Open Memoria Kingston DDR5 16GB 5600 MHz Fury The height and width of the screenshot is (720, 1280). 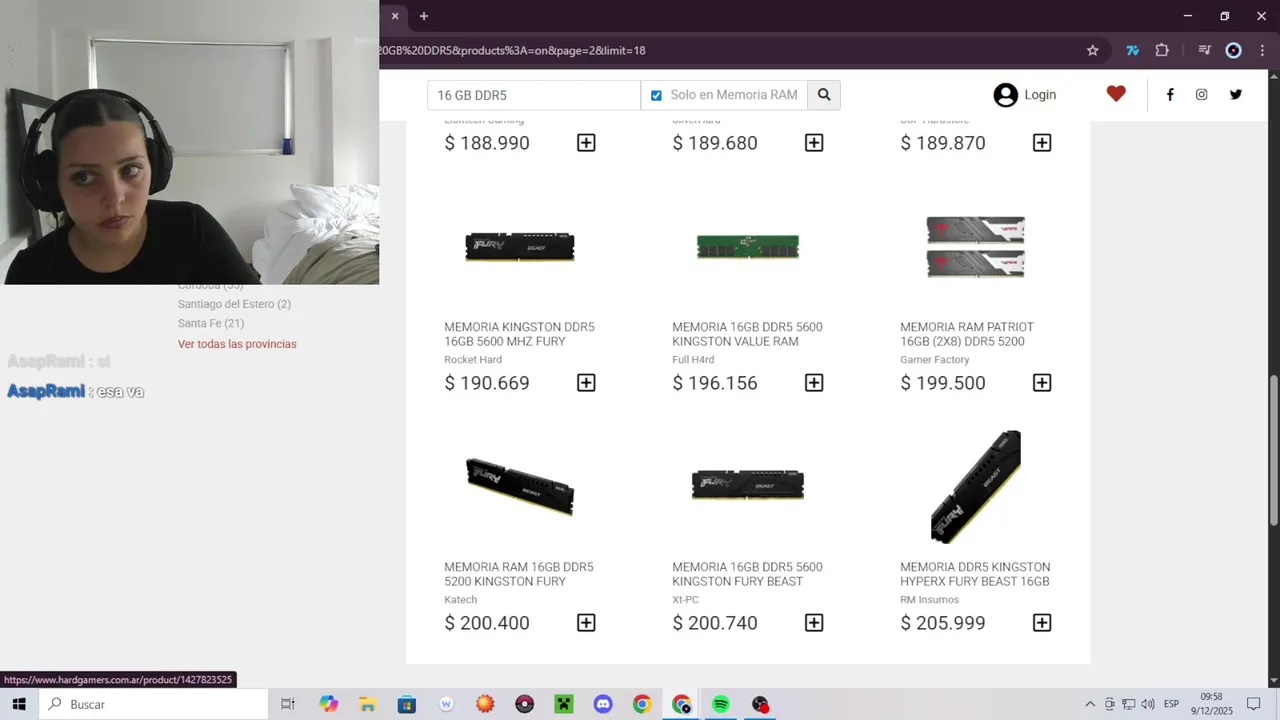[x=519, y=334]
